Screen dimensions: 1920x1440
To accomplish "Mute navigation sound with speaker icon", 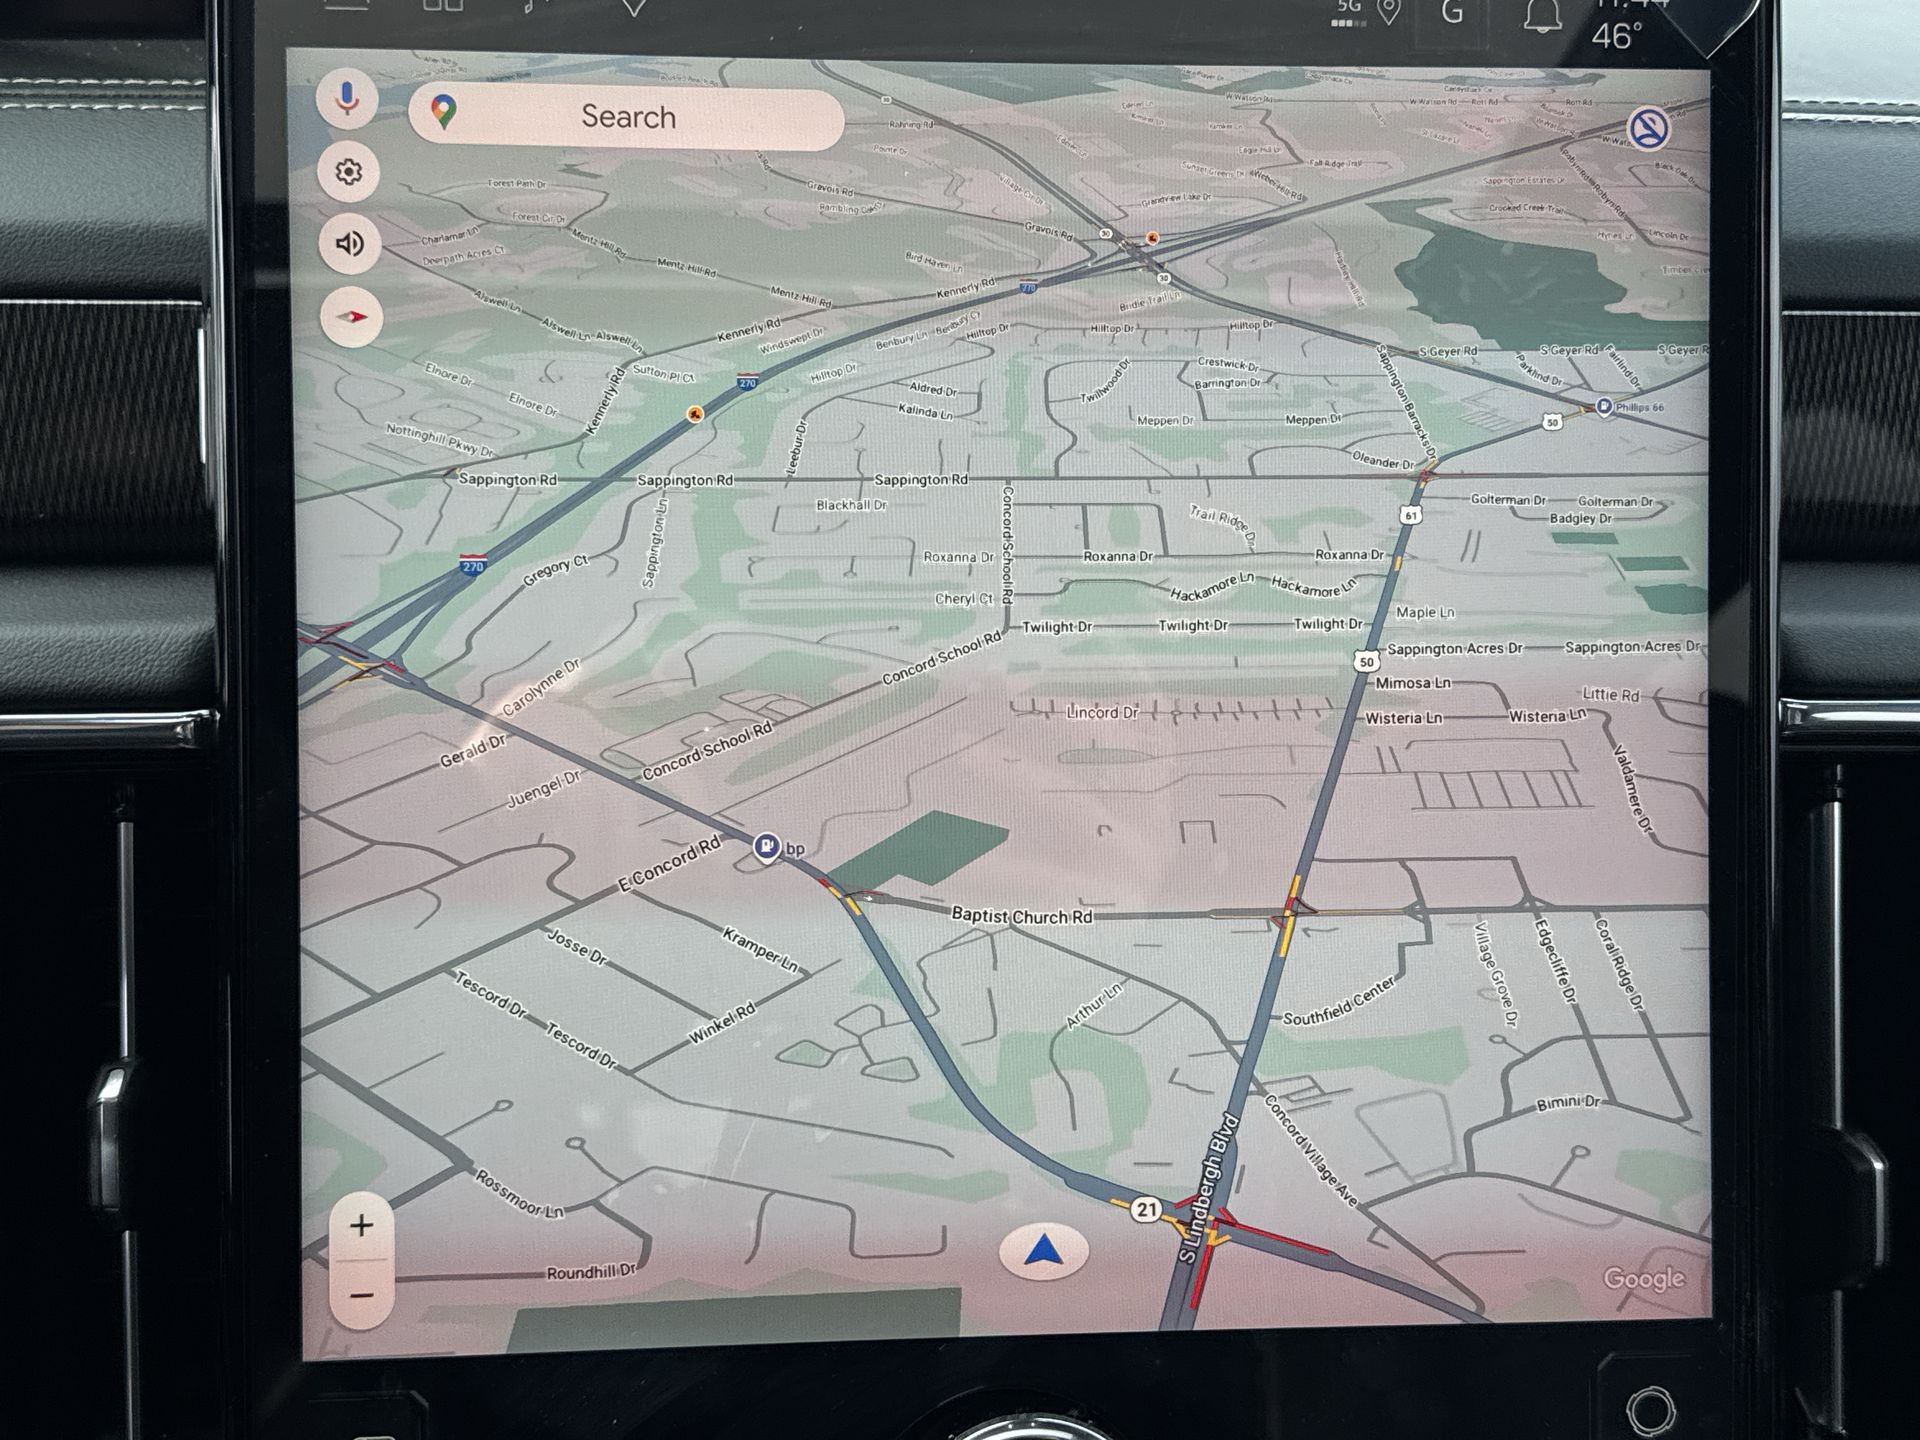I will tap(349, 244).
